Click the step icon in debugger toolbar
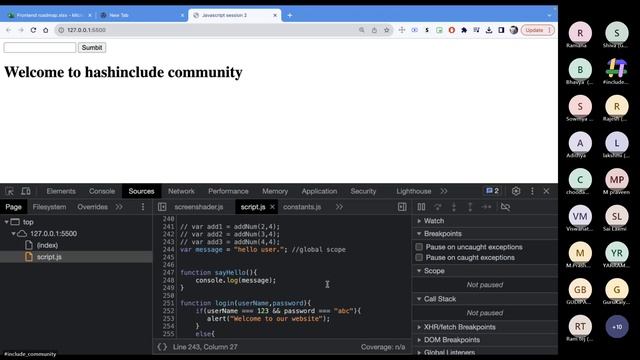Screen dimensions: 640x360 [x=487, y=207]
